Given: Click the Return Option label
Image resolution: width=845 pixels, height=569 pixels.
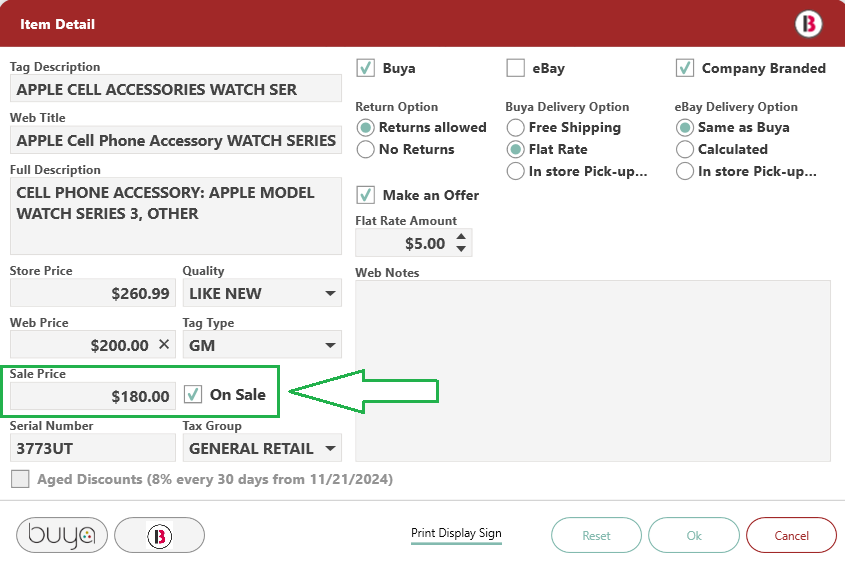Looking at the screenshot, I should tap(397, 107).
